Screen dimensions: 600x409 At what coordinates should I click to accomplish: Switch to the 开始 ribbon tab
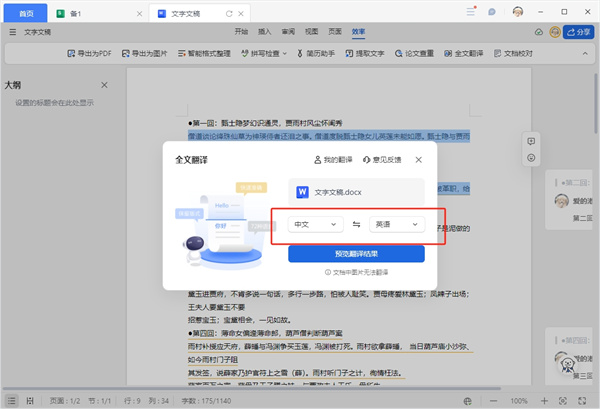tap(241, 31)
